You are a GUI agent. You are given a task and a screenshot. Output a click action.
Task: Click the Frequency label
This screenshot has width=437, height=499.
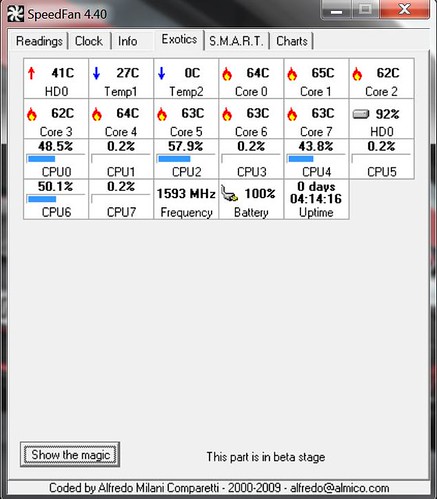click(186, 212)
